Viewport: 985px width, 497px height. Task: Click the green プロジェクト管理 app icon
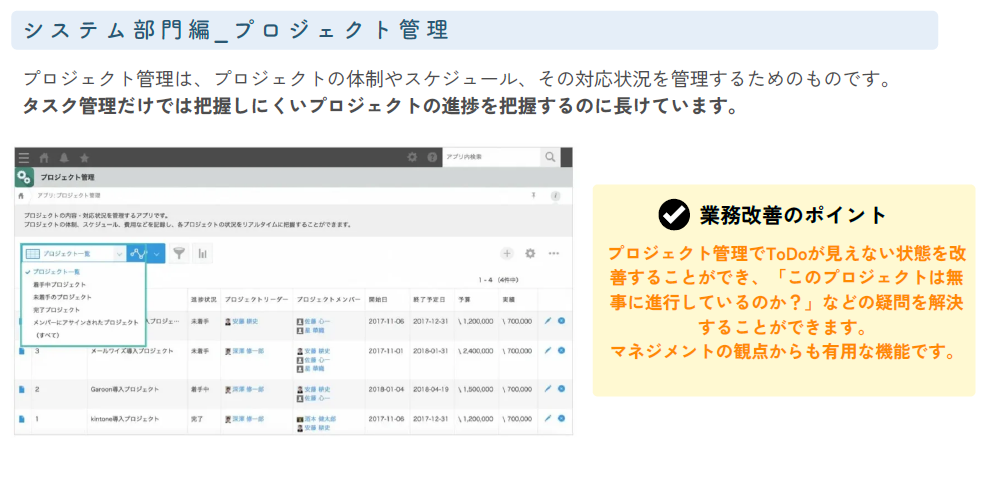pos(24,177)
